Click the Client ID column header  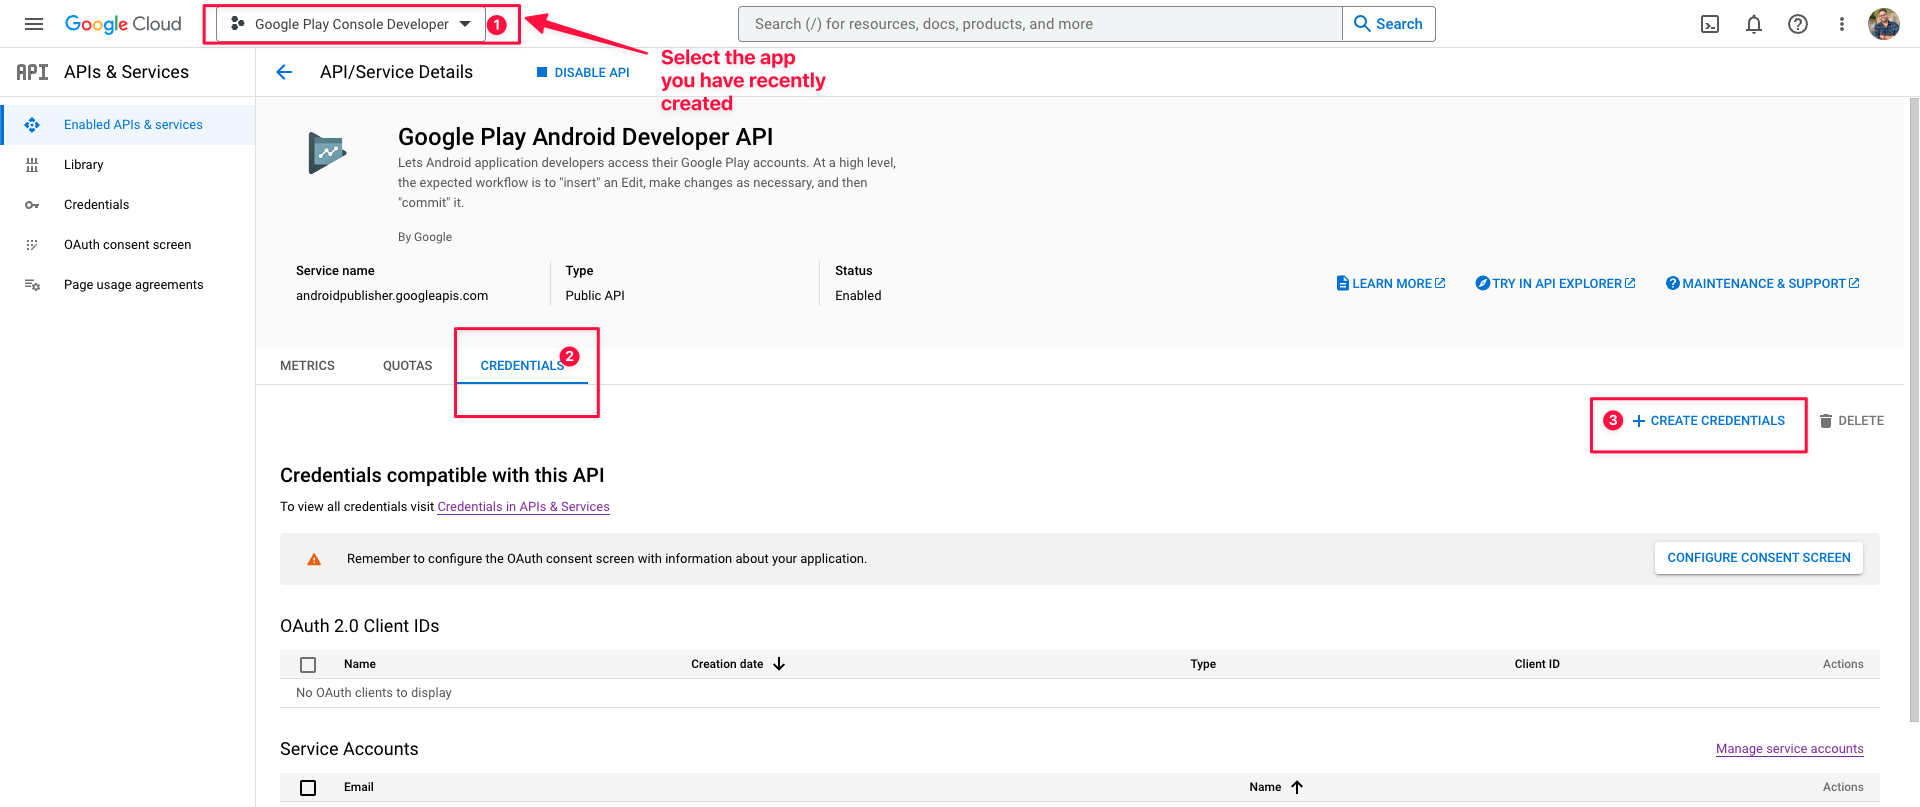point(1537,664)
